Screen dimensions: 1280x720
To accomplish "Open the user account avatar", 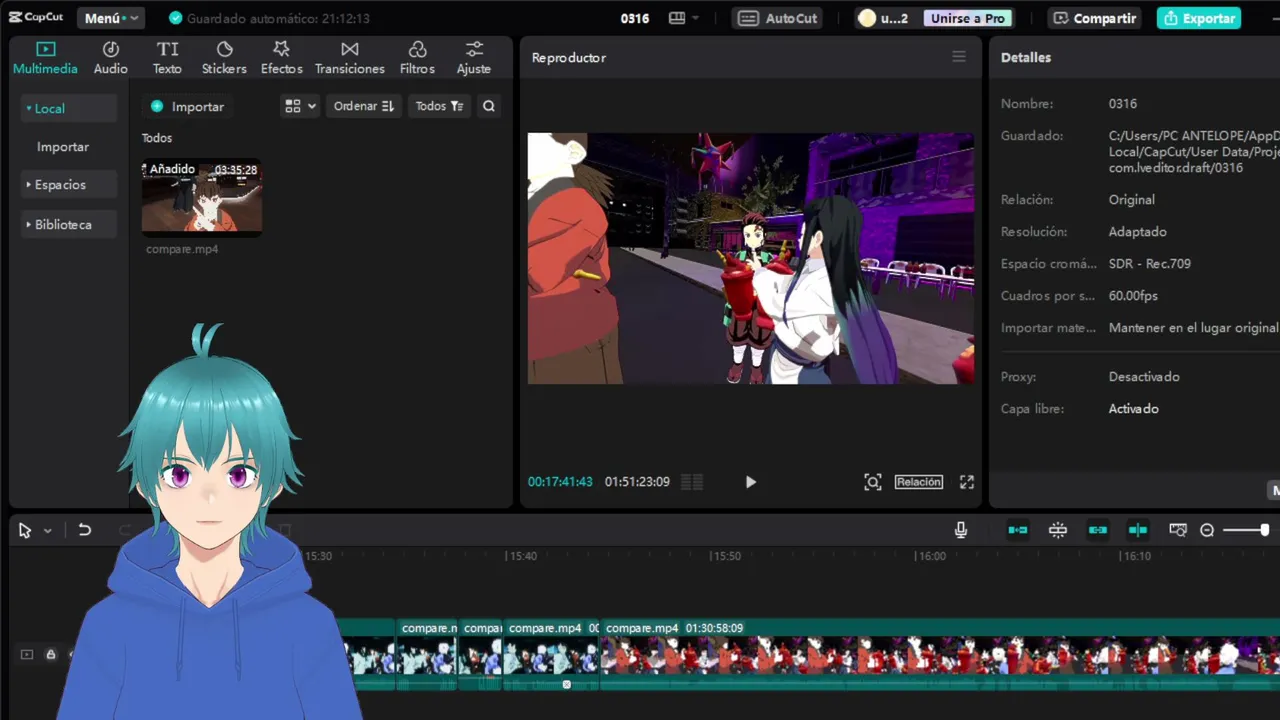I will [867, 18].
